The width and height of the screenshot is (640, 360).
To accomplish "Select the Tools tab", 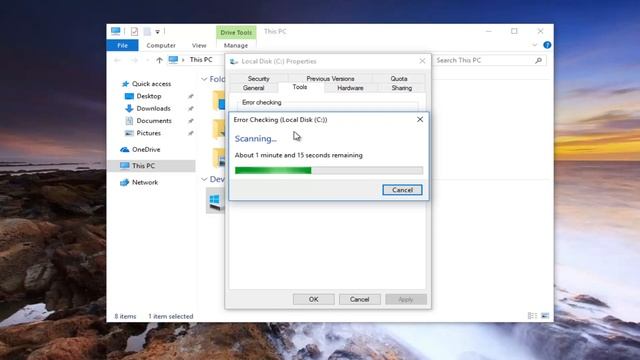I will [300, 87].
